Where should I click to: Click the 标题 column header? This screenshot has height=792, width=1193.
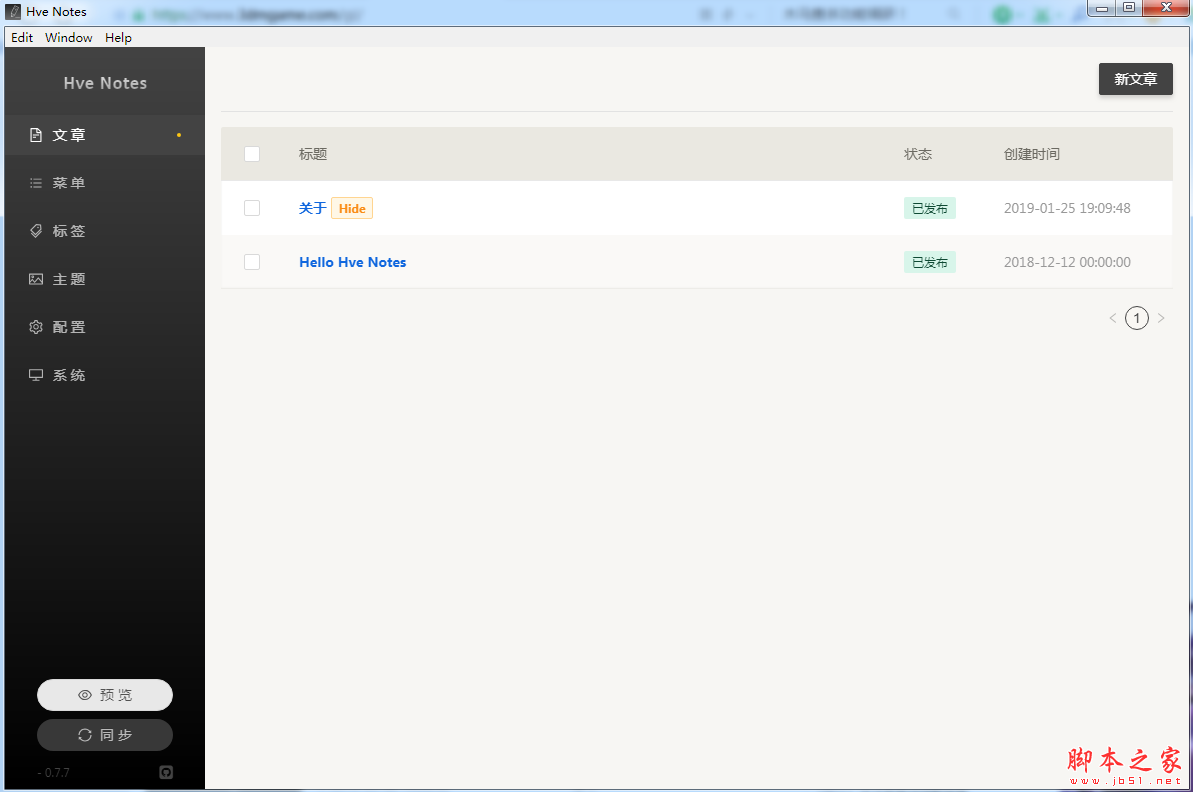313,154
